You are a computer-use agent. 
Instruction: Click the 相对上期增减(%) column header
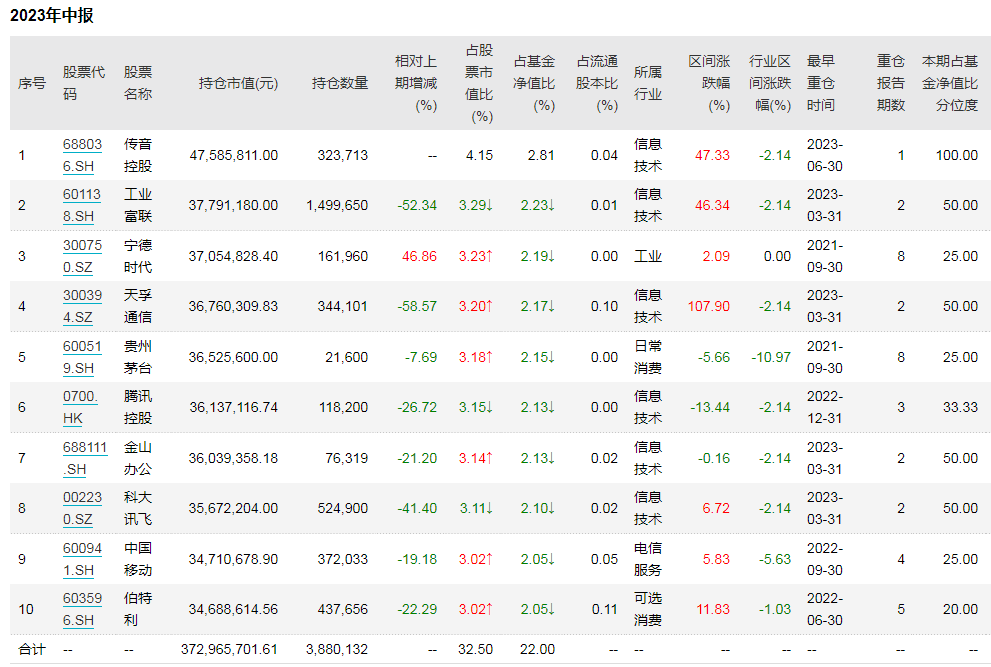pyautogui.click(x=415, y=83)
